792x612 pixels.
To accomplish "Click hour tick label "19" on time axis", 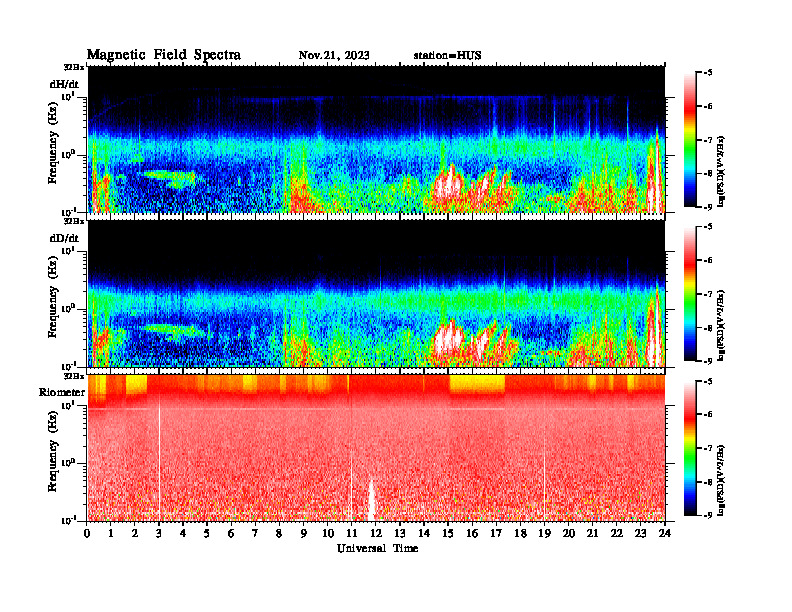I will 544,533.
